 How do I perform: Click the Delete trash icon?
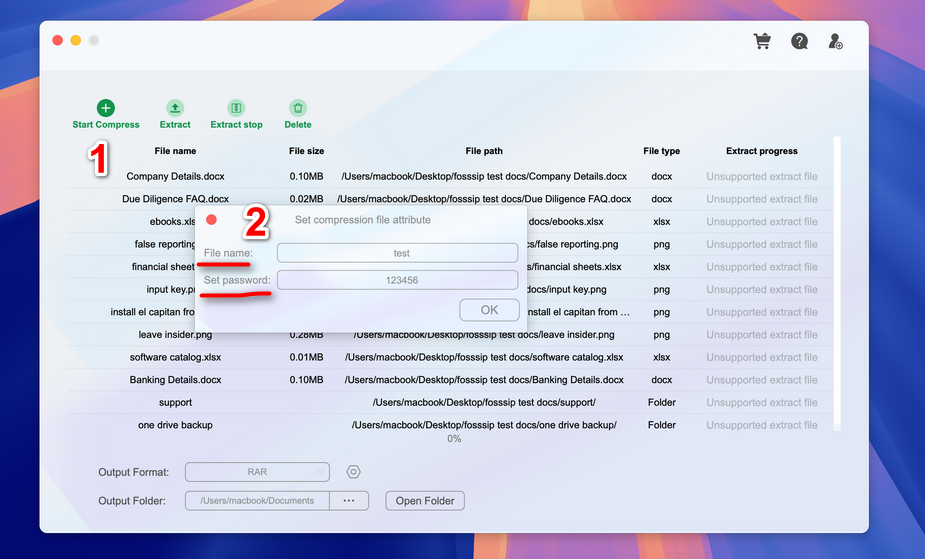point(297,108)
